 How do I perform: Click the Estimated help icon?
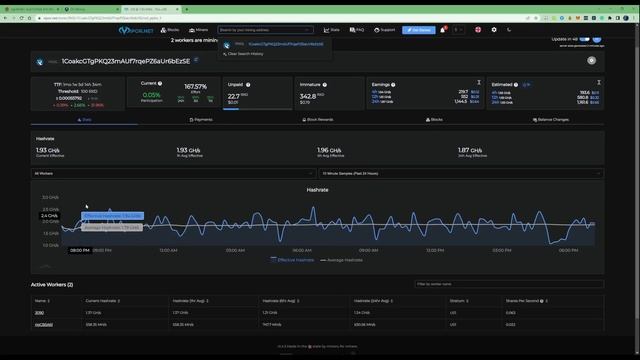516,85
